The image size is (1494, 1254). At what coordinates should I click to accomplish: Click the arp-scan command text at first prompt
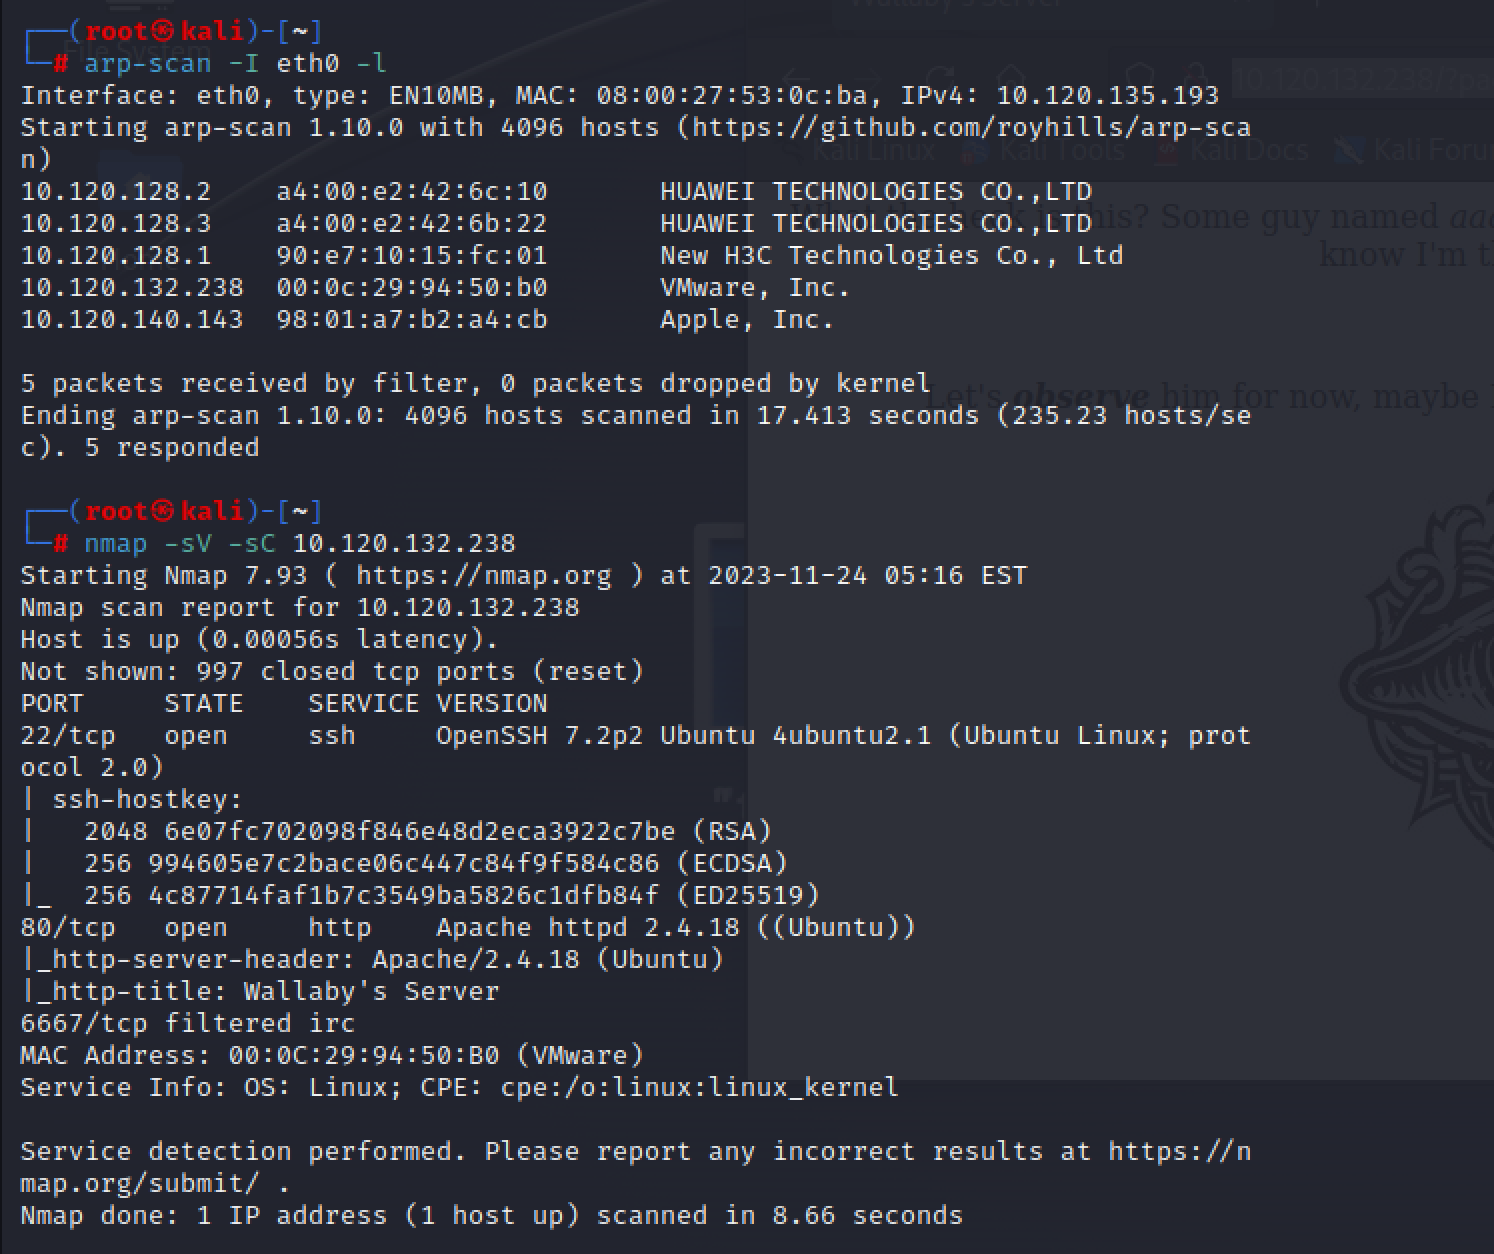click(x=235, y=64)
